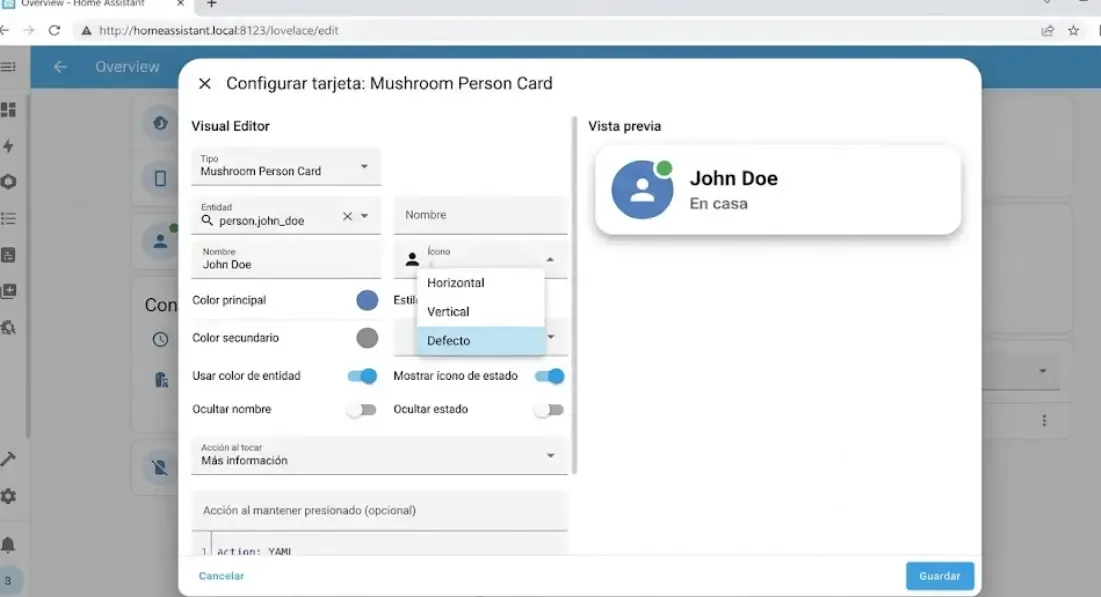Open the Logbook list icon in sidebar
The width and height of the screenshot is (1101, 597).
(10, 217)
